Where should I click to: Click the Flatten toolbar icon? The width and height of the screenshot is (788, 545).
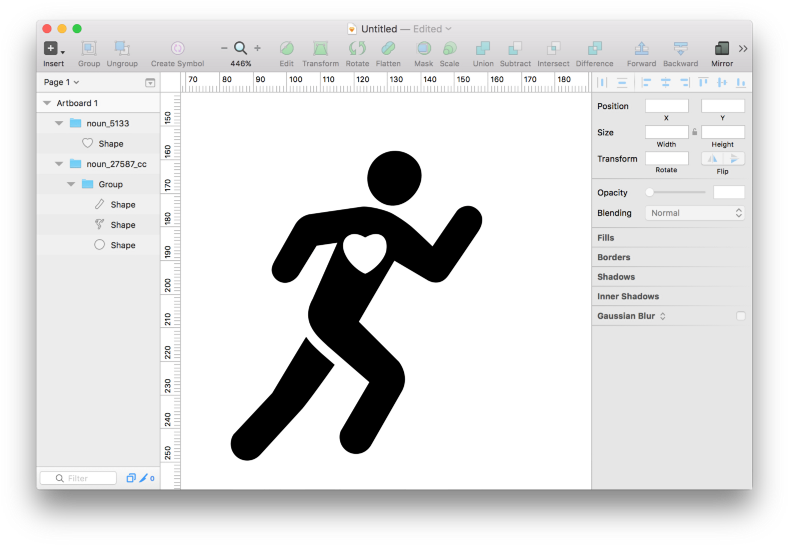(388, 48)
